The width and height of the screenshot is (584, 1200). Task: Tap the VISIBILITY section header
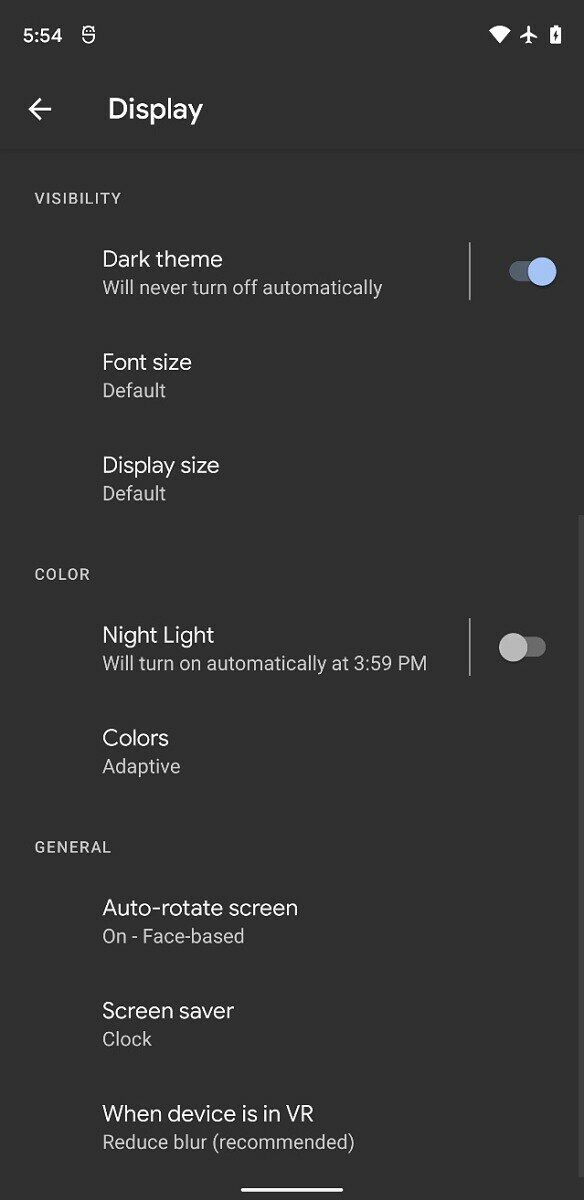[x=78, y=198]
